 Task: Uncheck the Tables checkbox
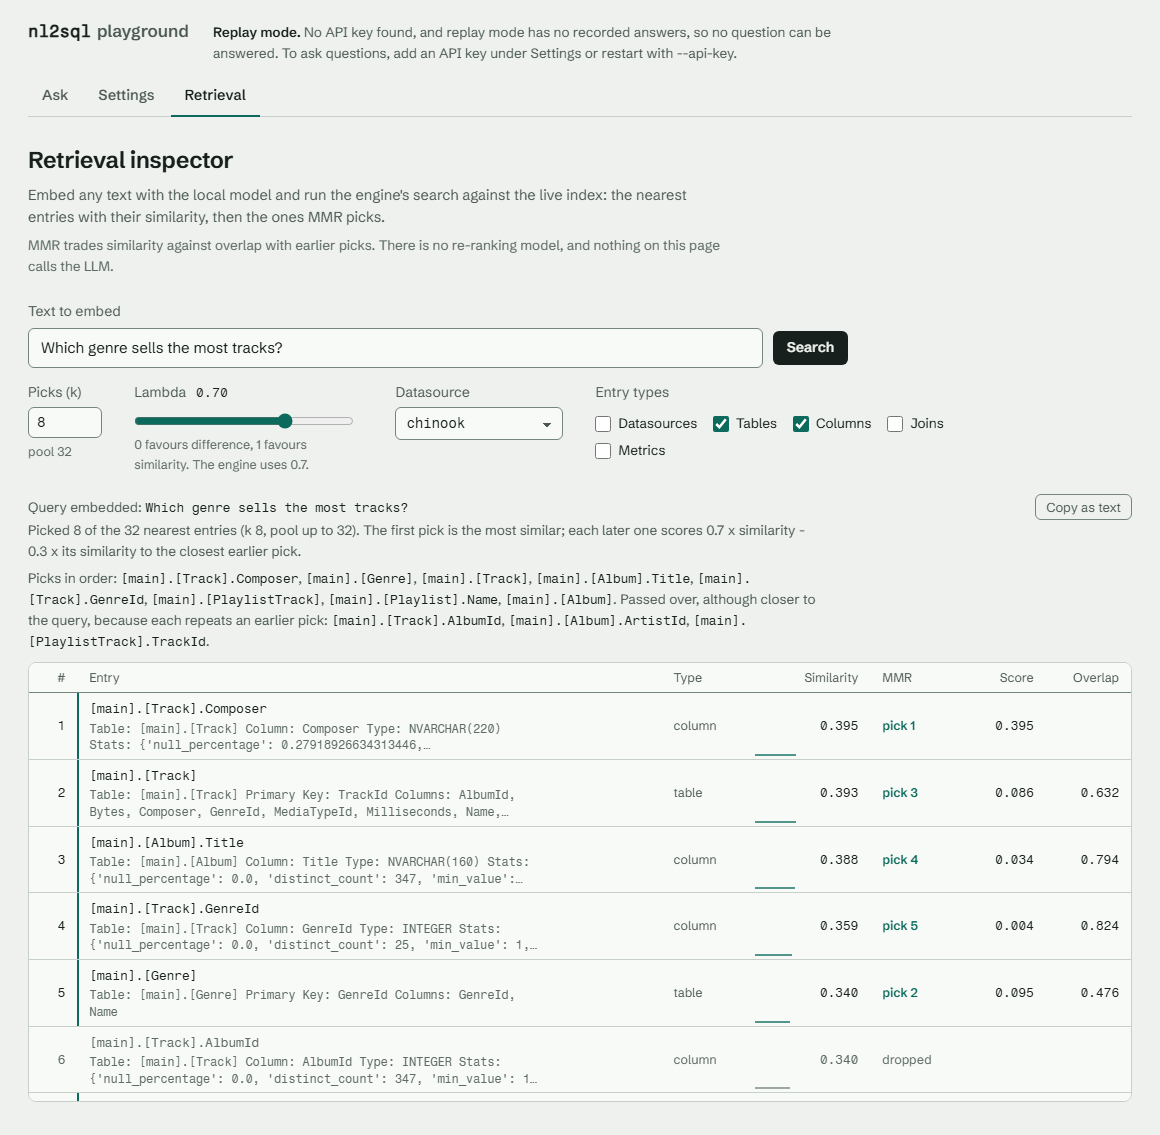(721, 424)
